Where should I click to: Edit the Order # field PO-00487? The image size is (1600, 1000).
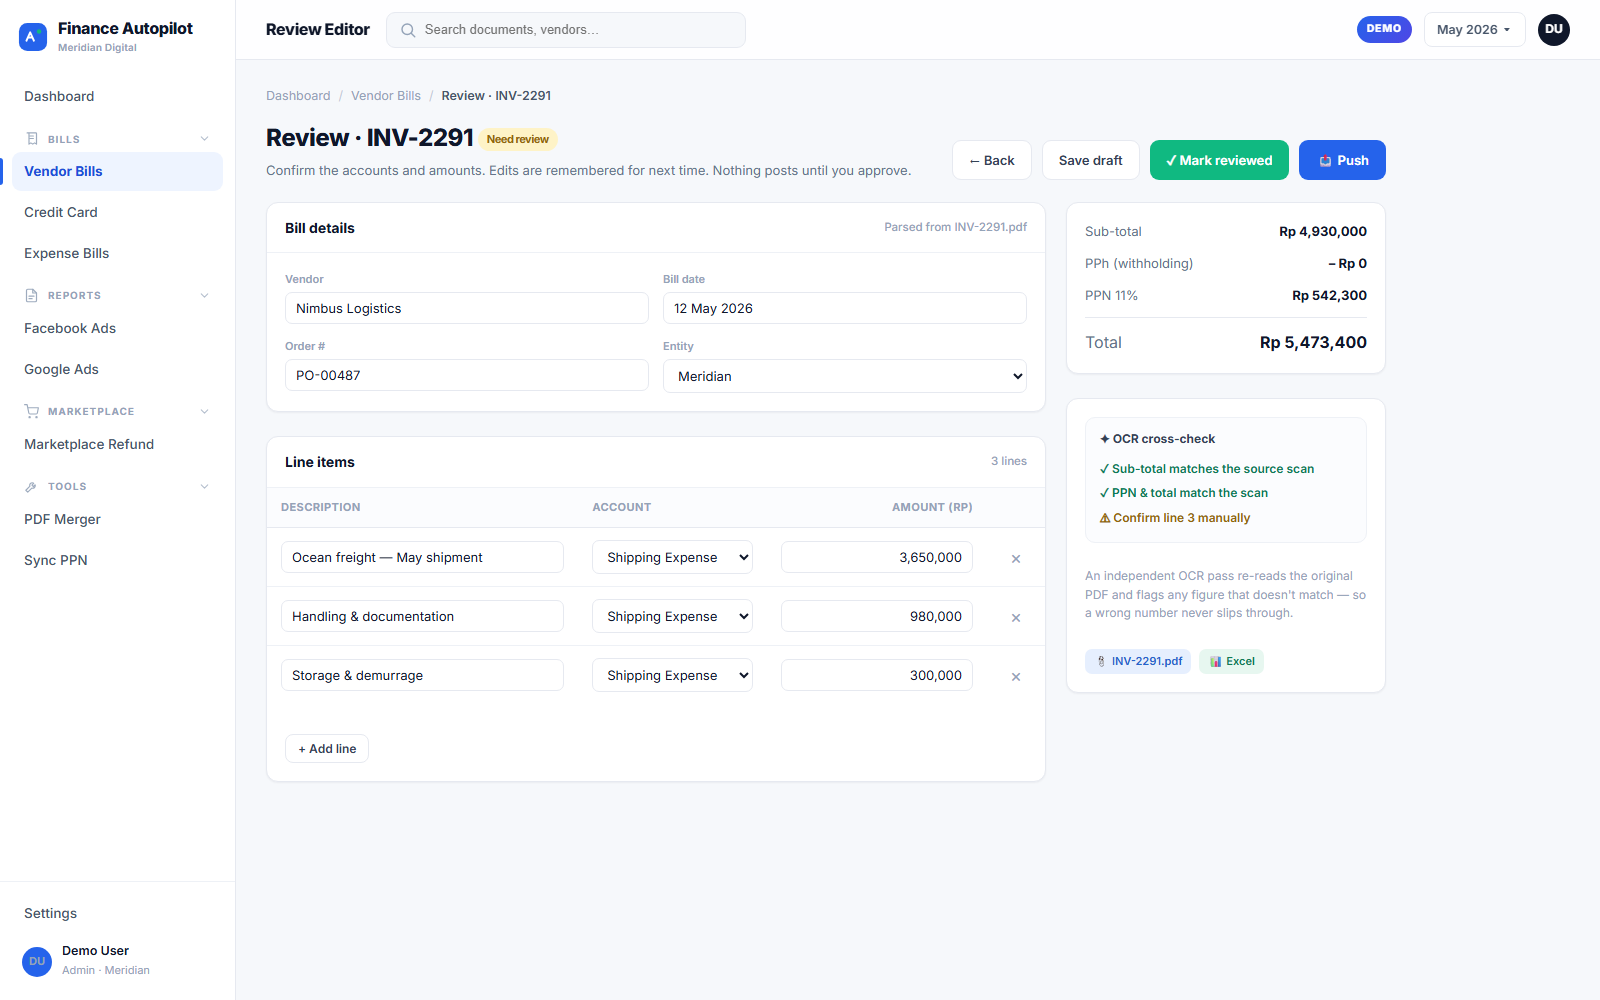pos(467,375)
